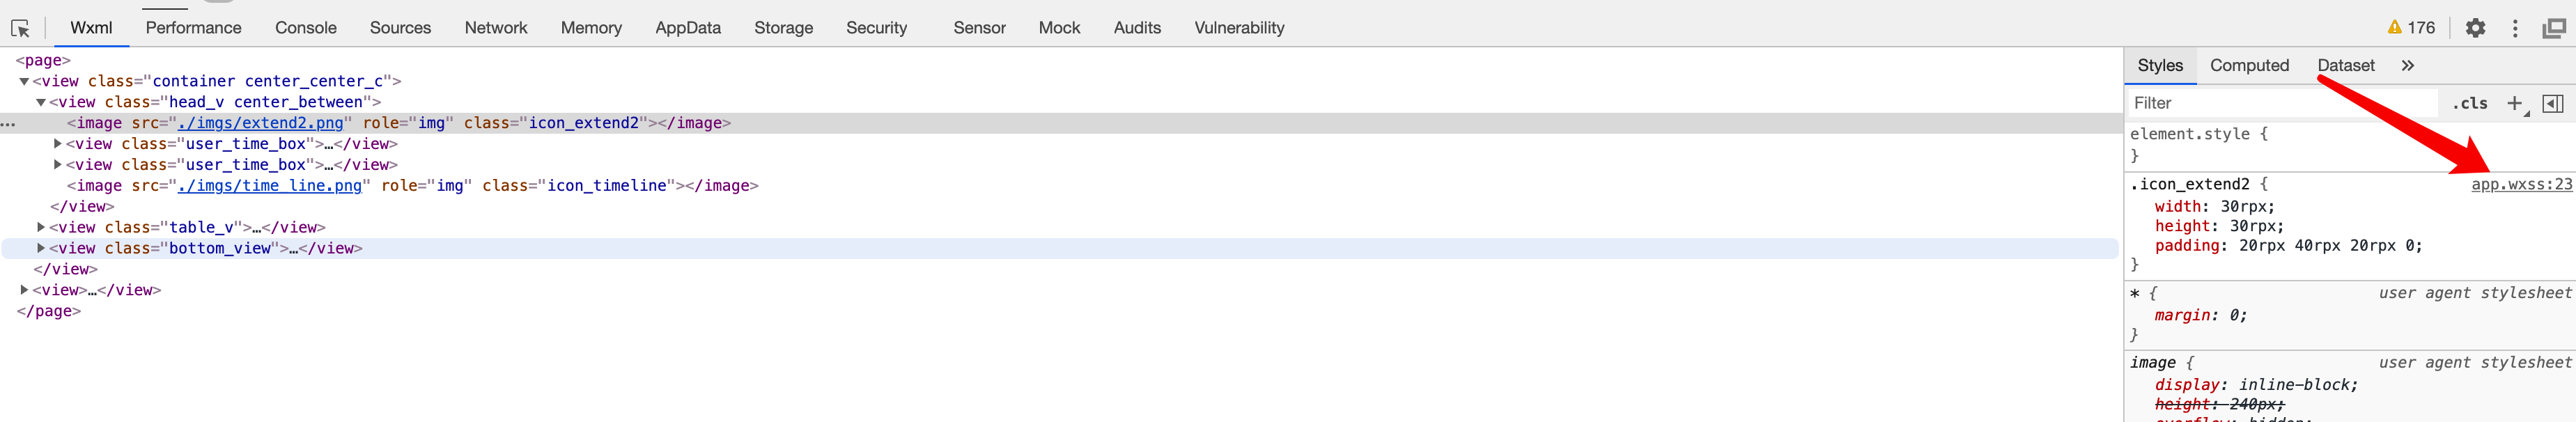Viewport: 2576px width, 422px height.
Task: Open devtools settings gear
Action: pos(2475,28)
